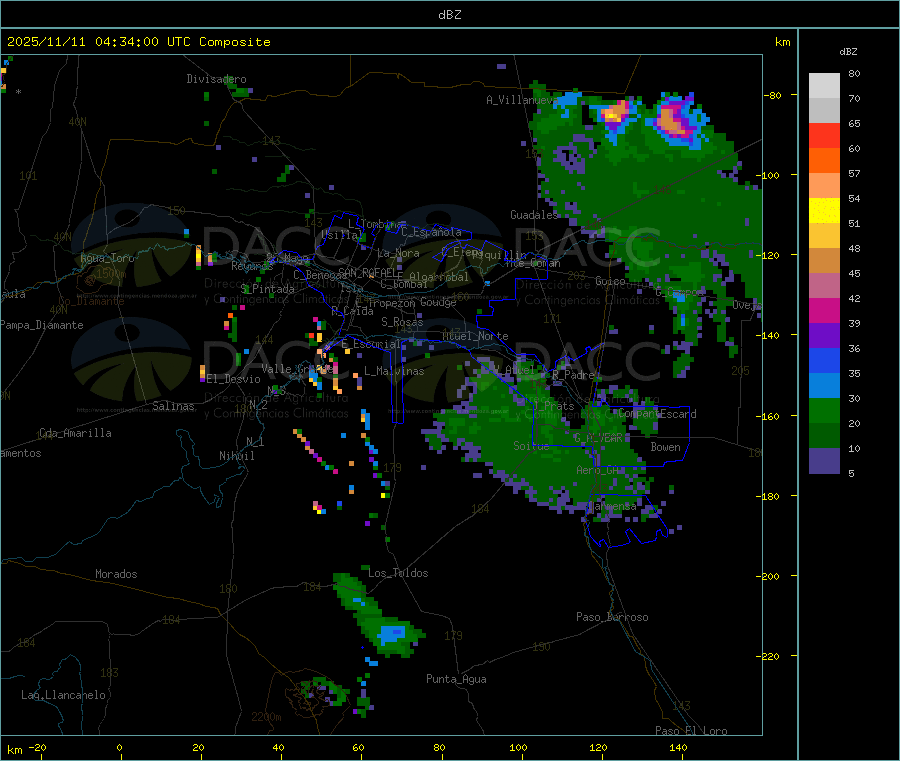This screenshot has height=761, width=900.
Task: Click the 'Lag.Llancanelo' map label
Action: pyautogui.click(x=63, y=696)
